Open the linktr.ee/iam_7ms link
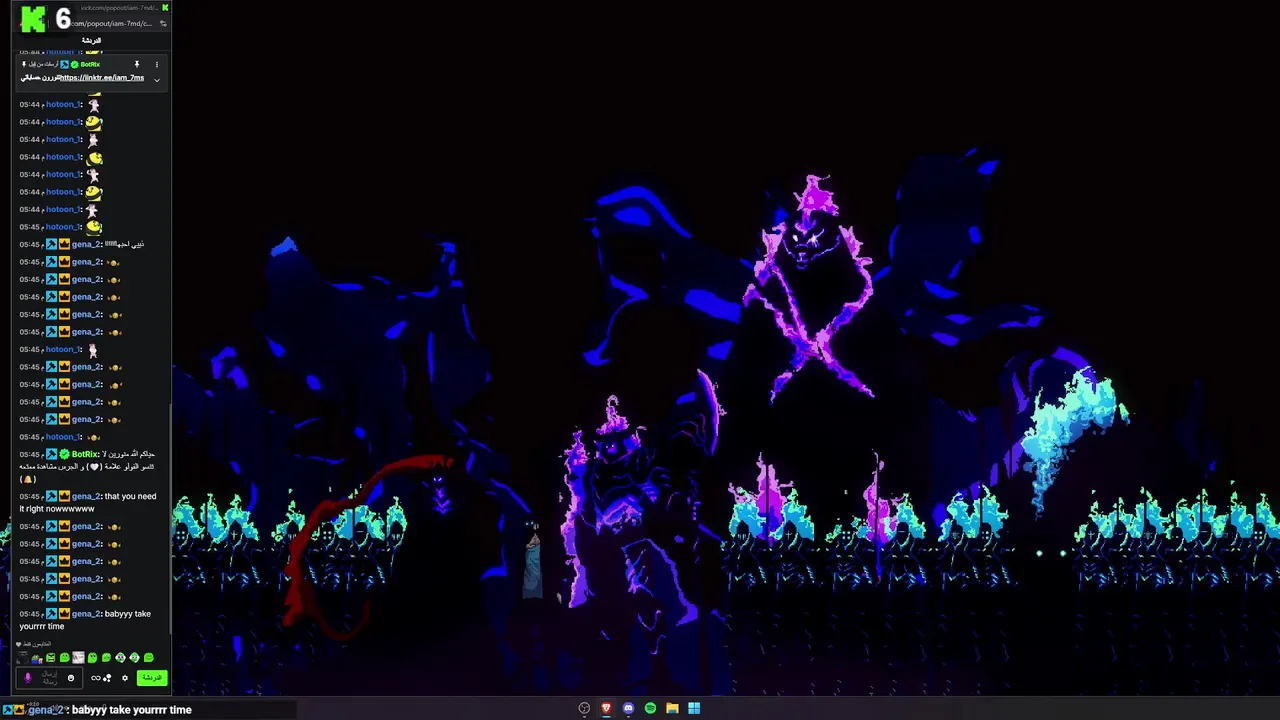The height and width of the screenshot is (720, 1280). coord(102,77)
